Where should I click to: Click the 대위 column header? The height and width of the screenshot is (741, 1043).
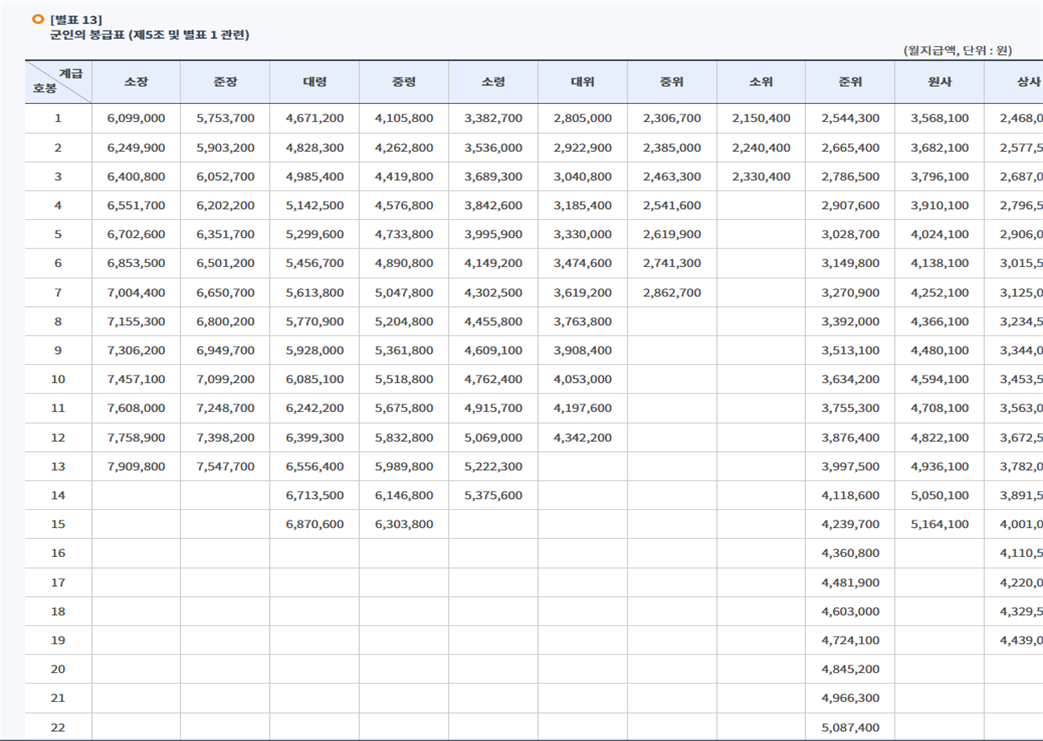click(x=582, y=82)
